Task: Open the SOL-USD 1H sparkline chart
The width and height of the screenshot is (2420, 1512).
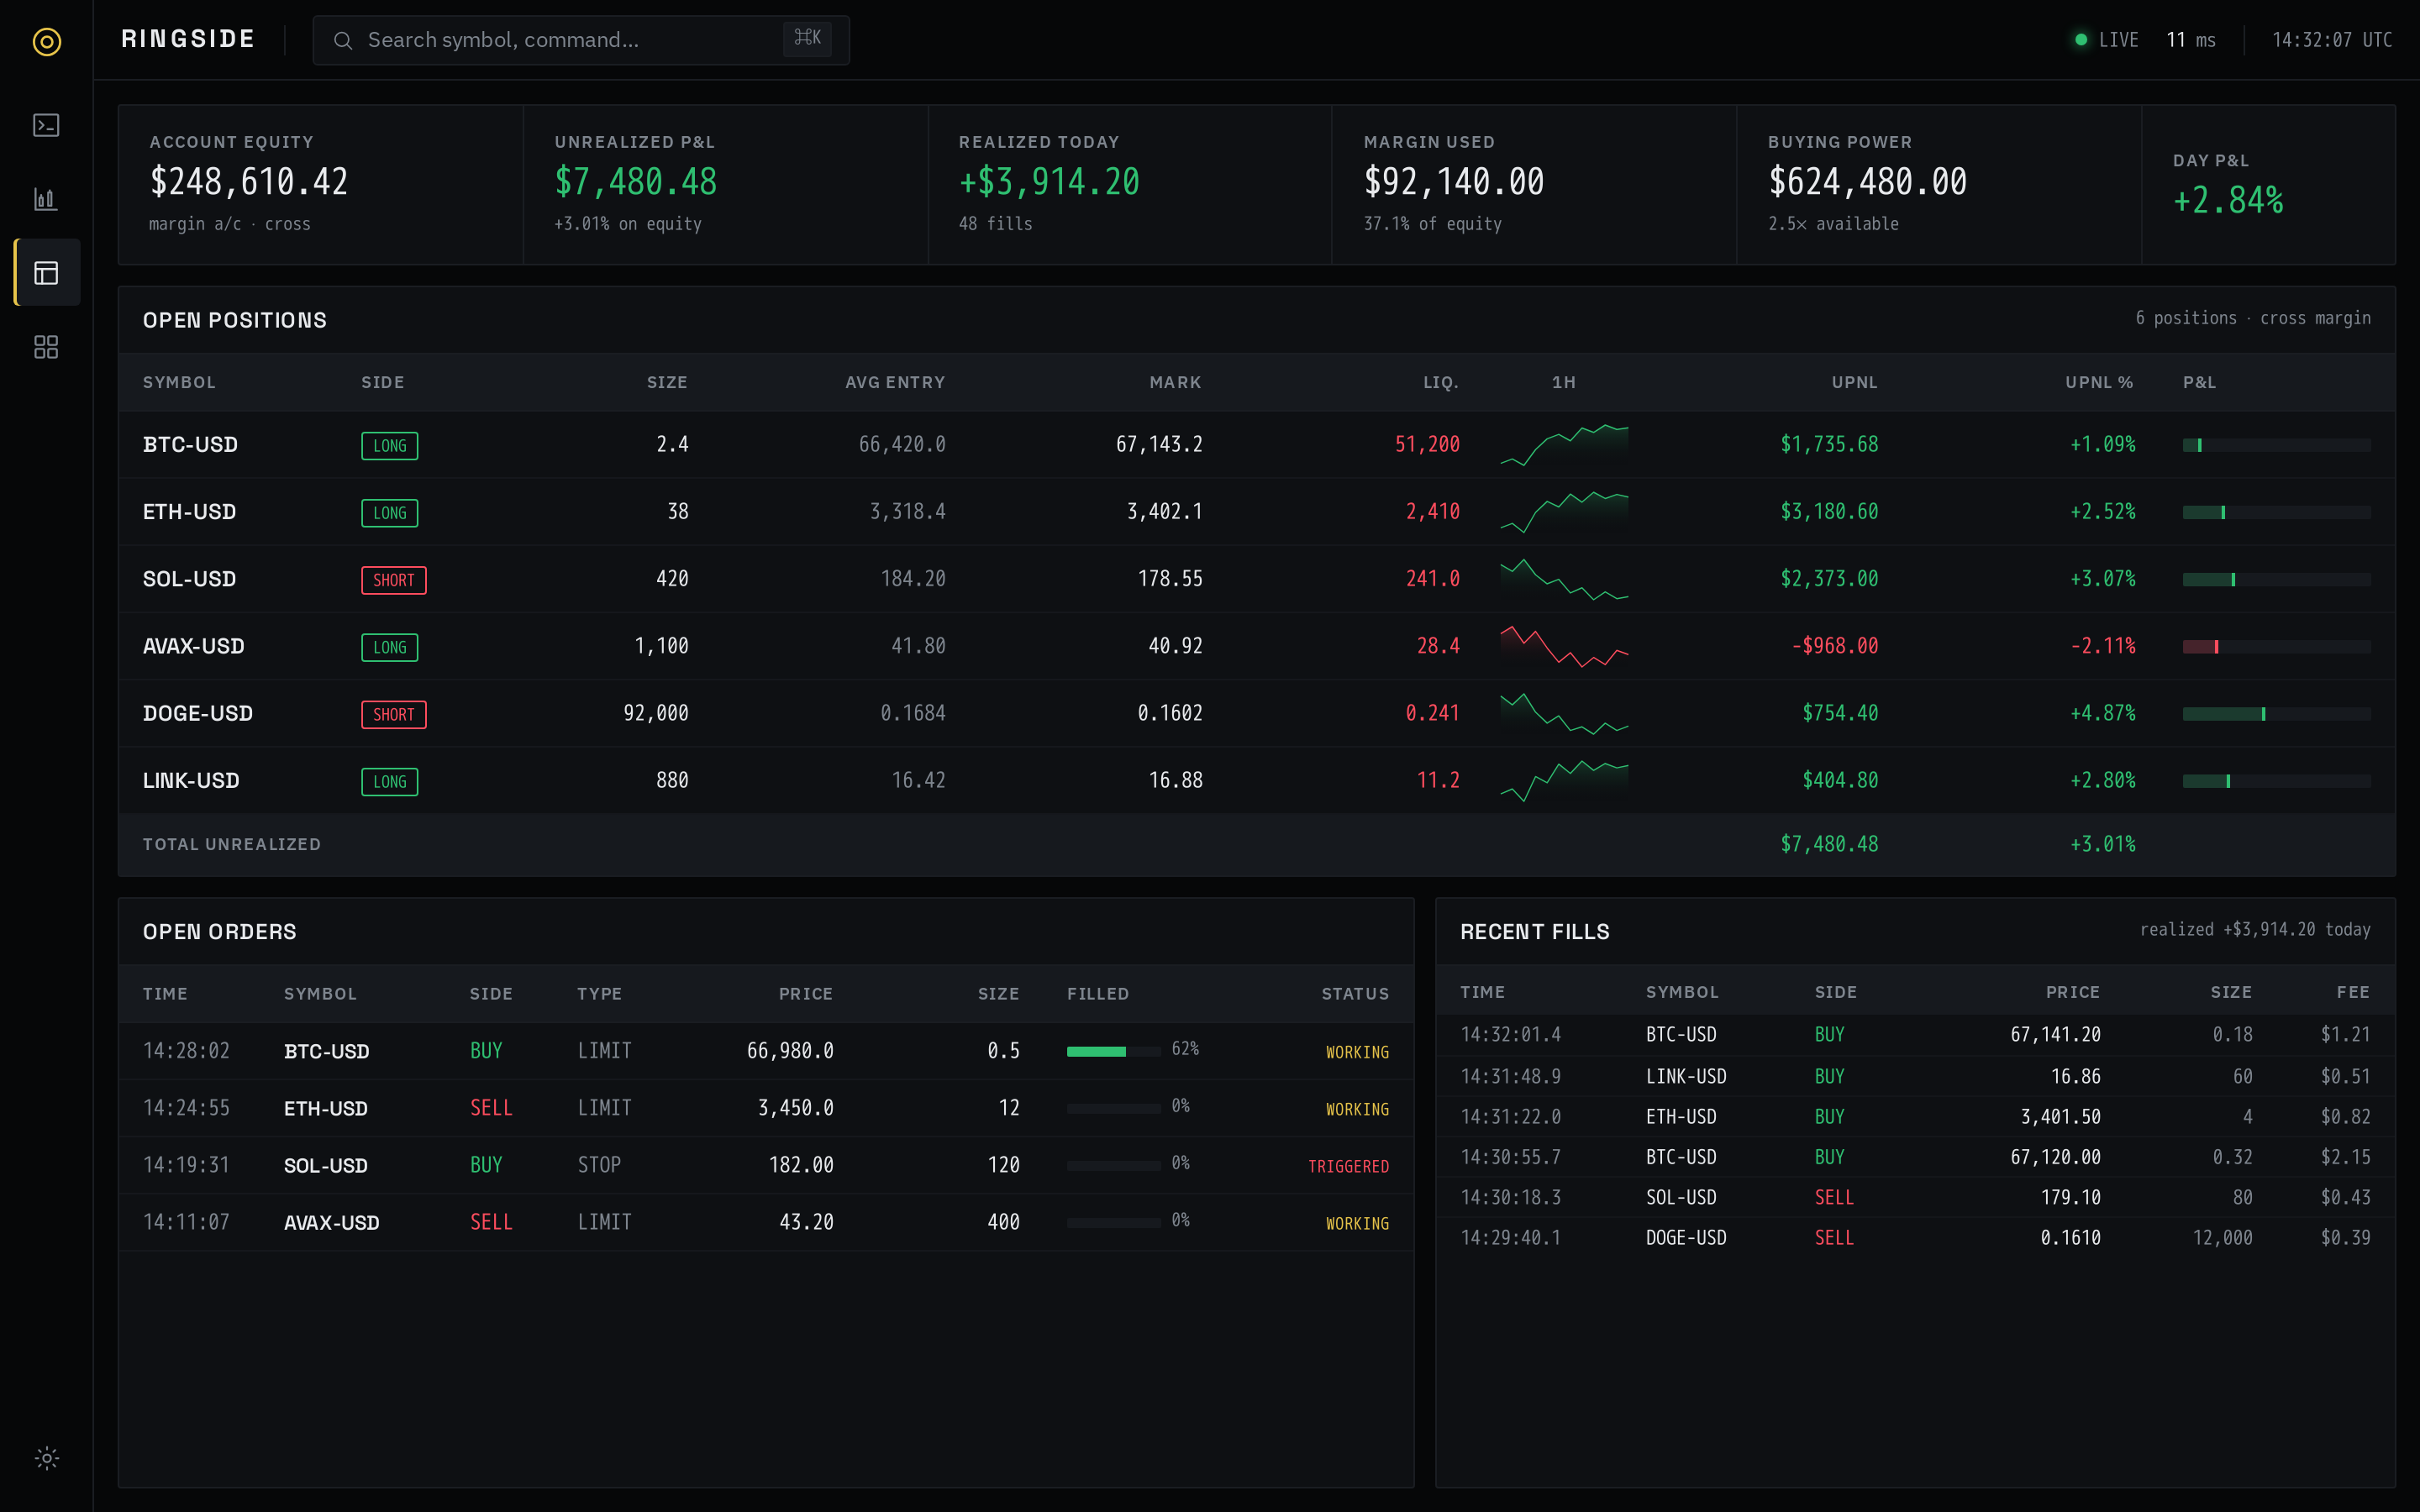Action: coord(1564,579)
